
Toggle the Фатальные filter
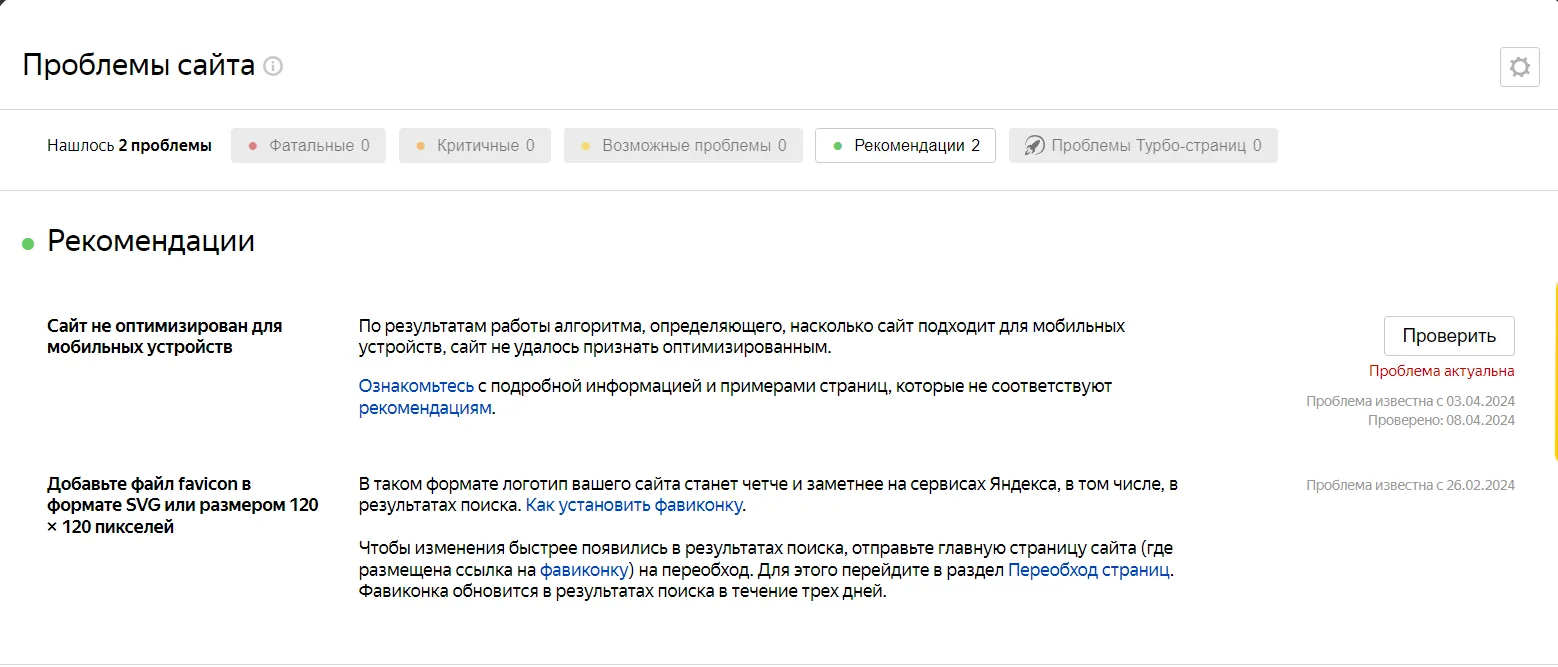[308, 145]
